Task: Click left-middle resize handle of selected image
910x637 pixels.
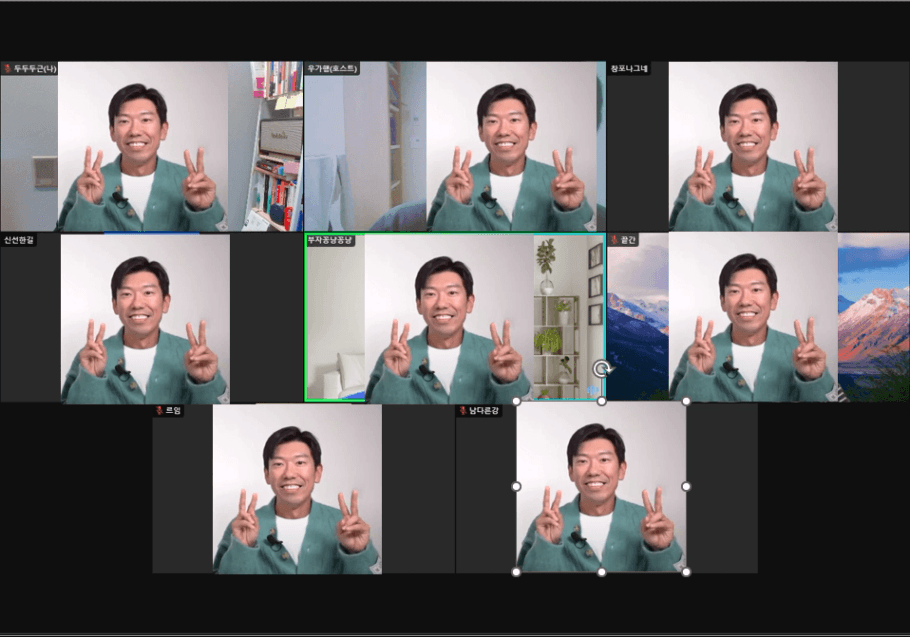Action: 516,486
